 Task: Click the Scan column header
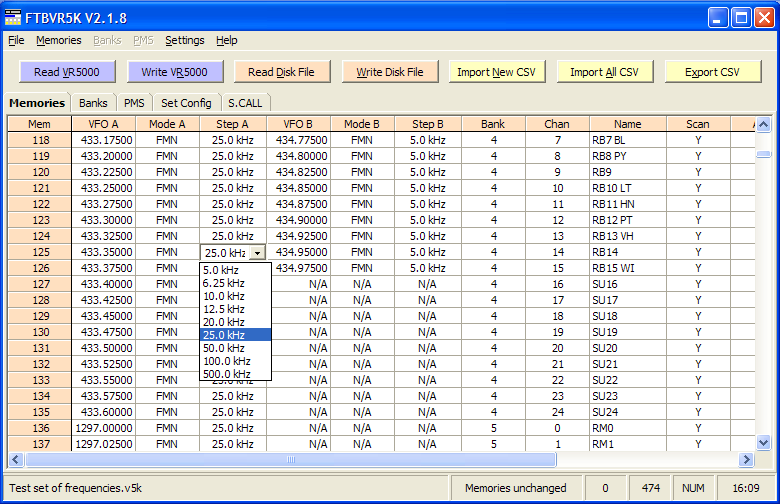(698, 124)
